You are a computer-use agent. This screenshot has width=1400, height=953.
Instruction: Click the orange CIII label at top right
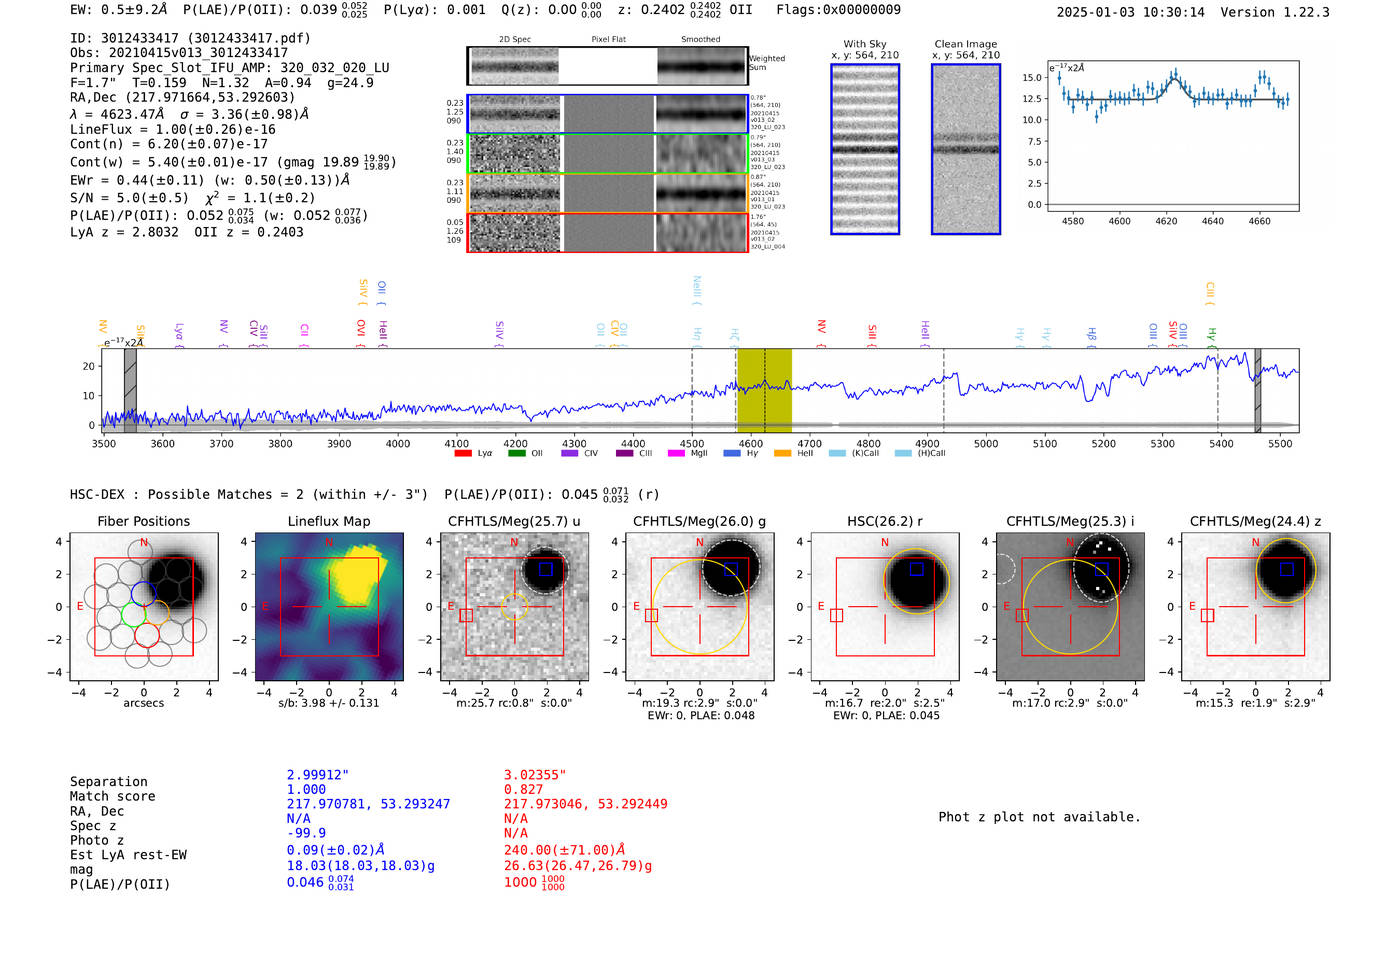click(x=1210, y=293)
